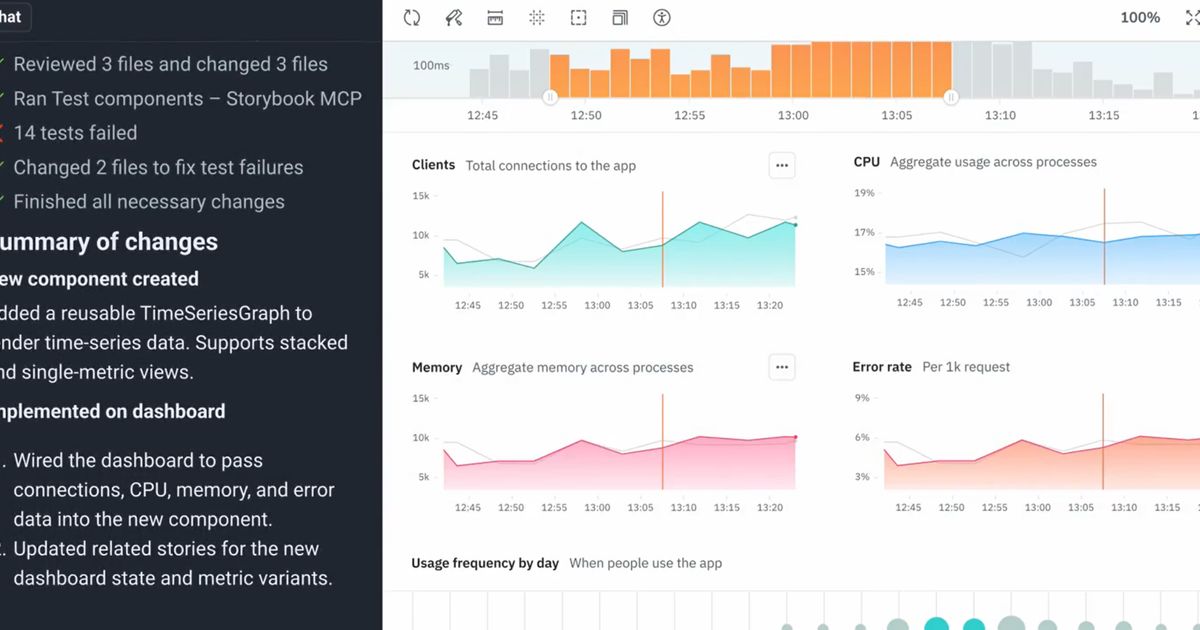Click the 'CPU' chart title

coord(867,162)
